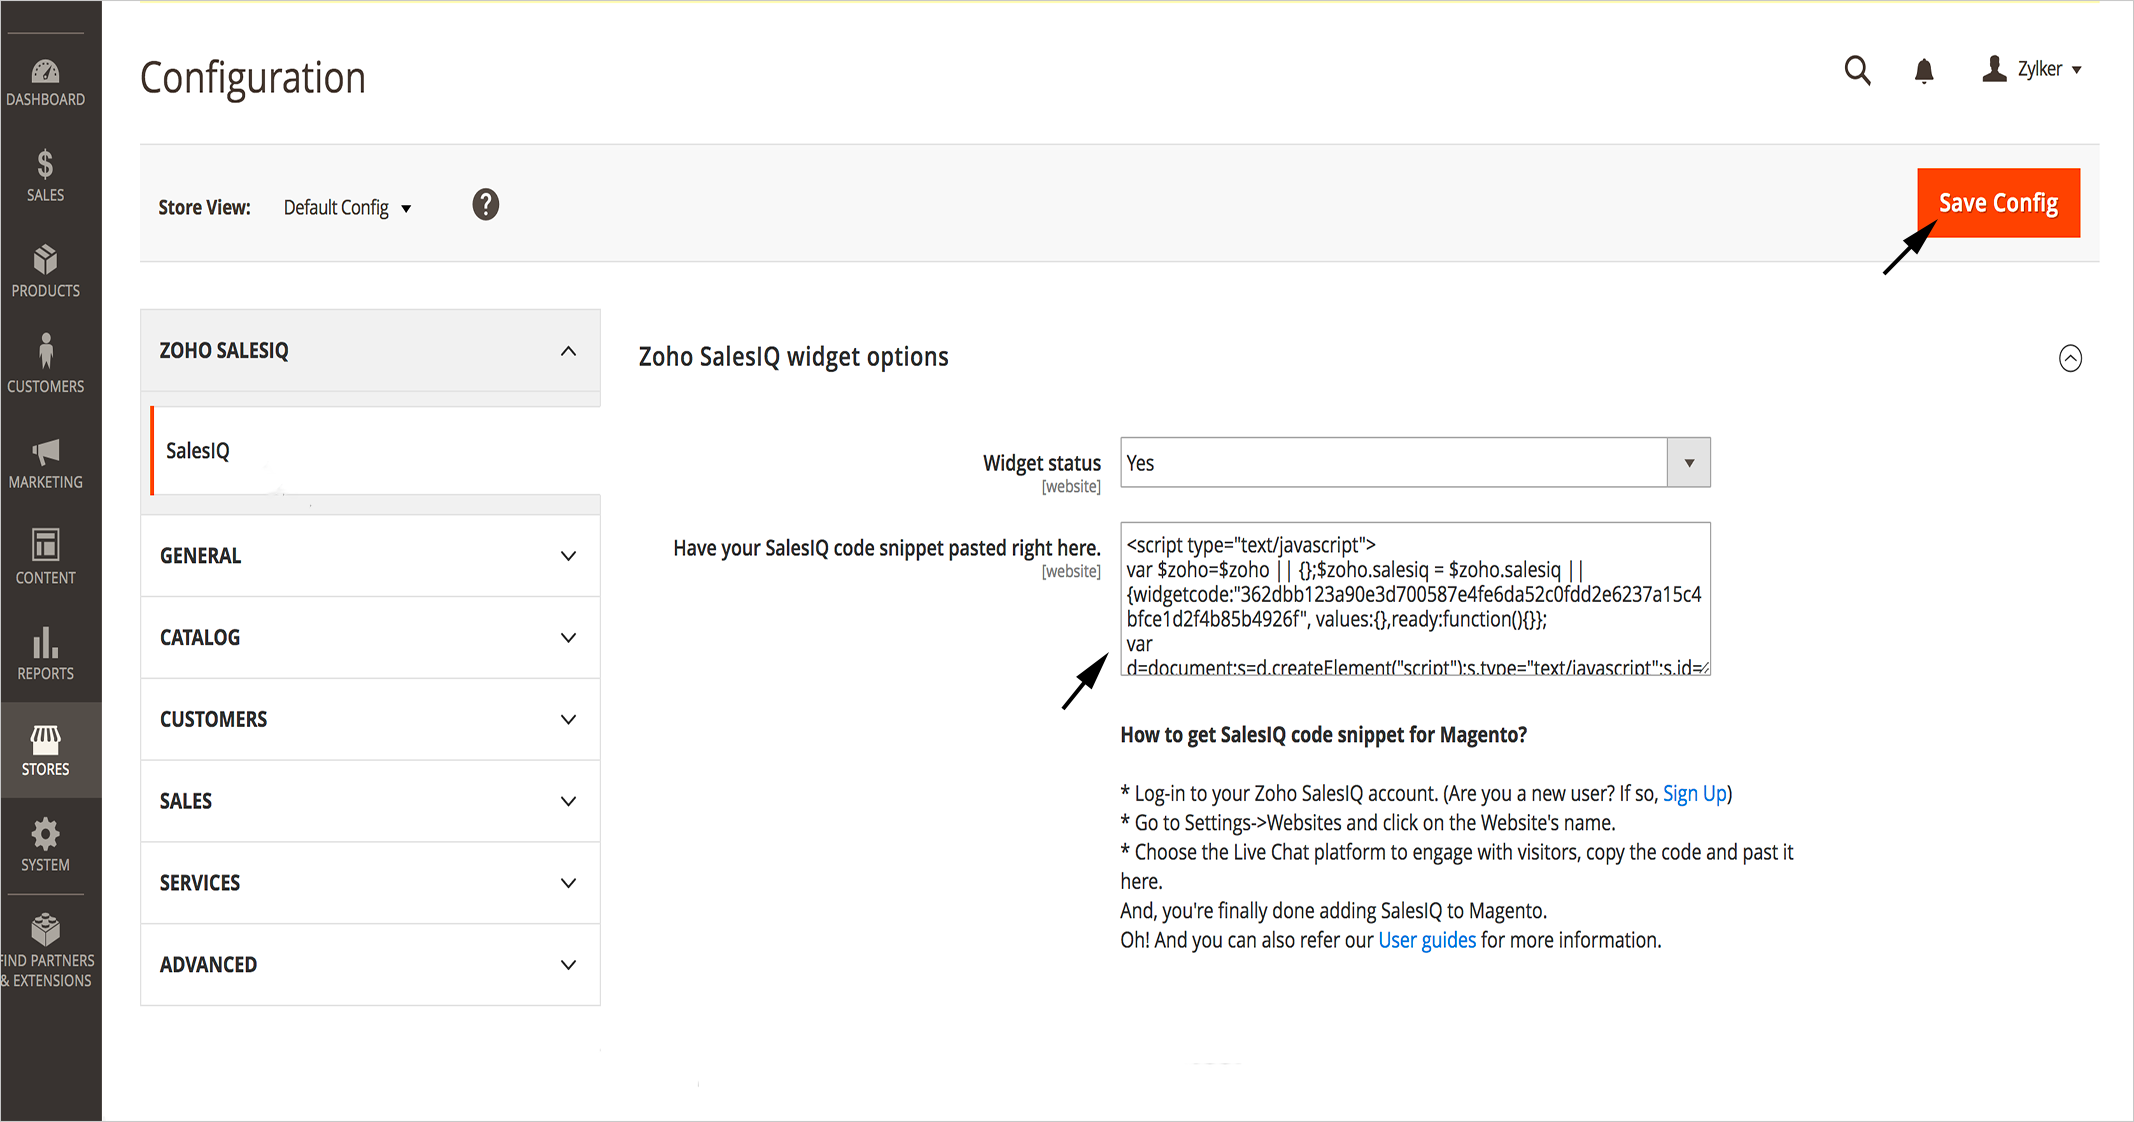Click the resize handle of code textarea

[1703, 668]
